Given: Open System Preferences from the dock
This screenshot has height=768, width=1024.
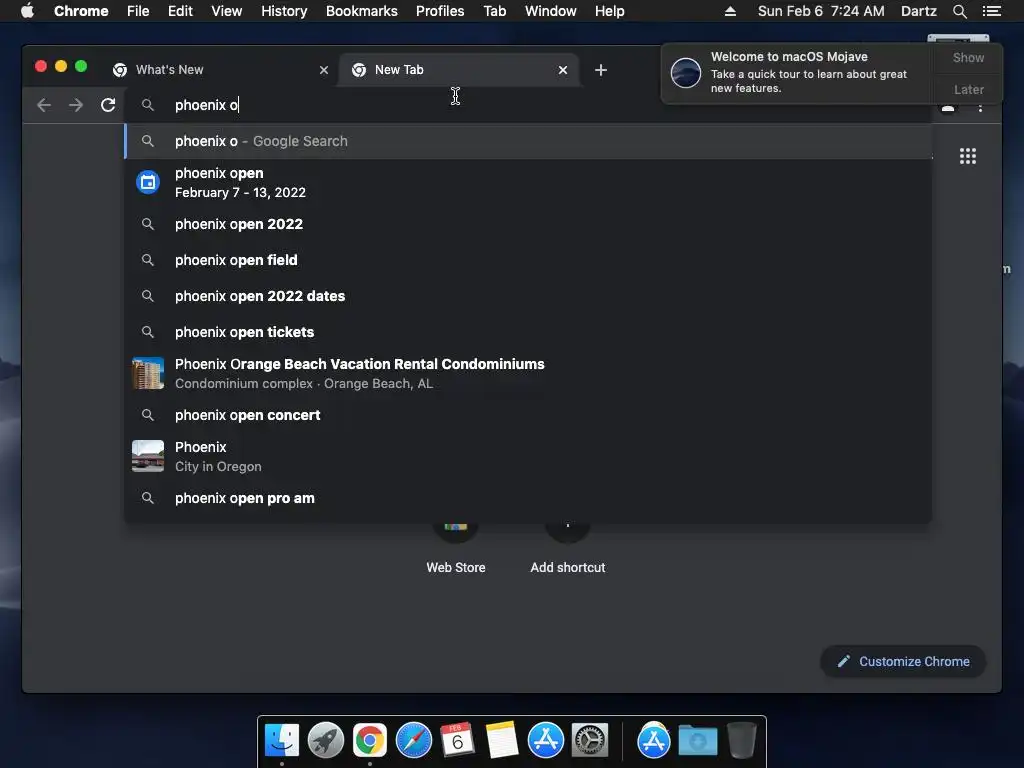Looking at the screenshot, I should tap(590, 741).
